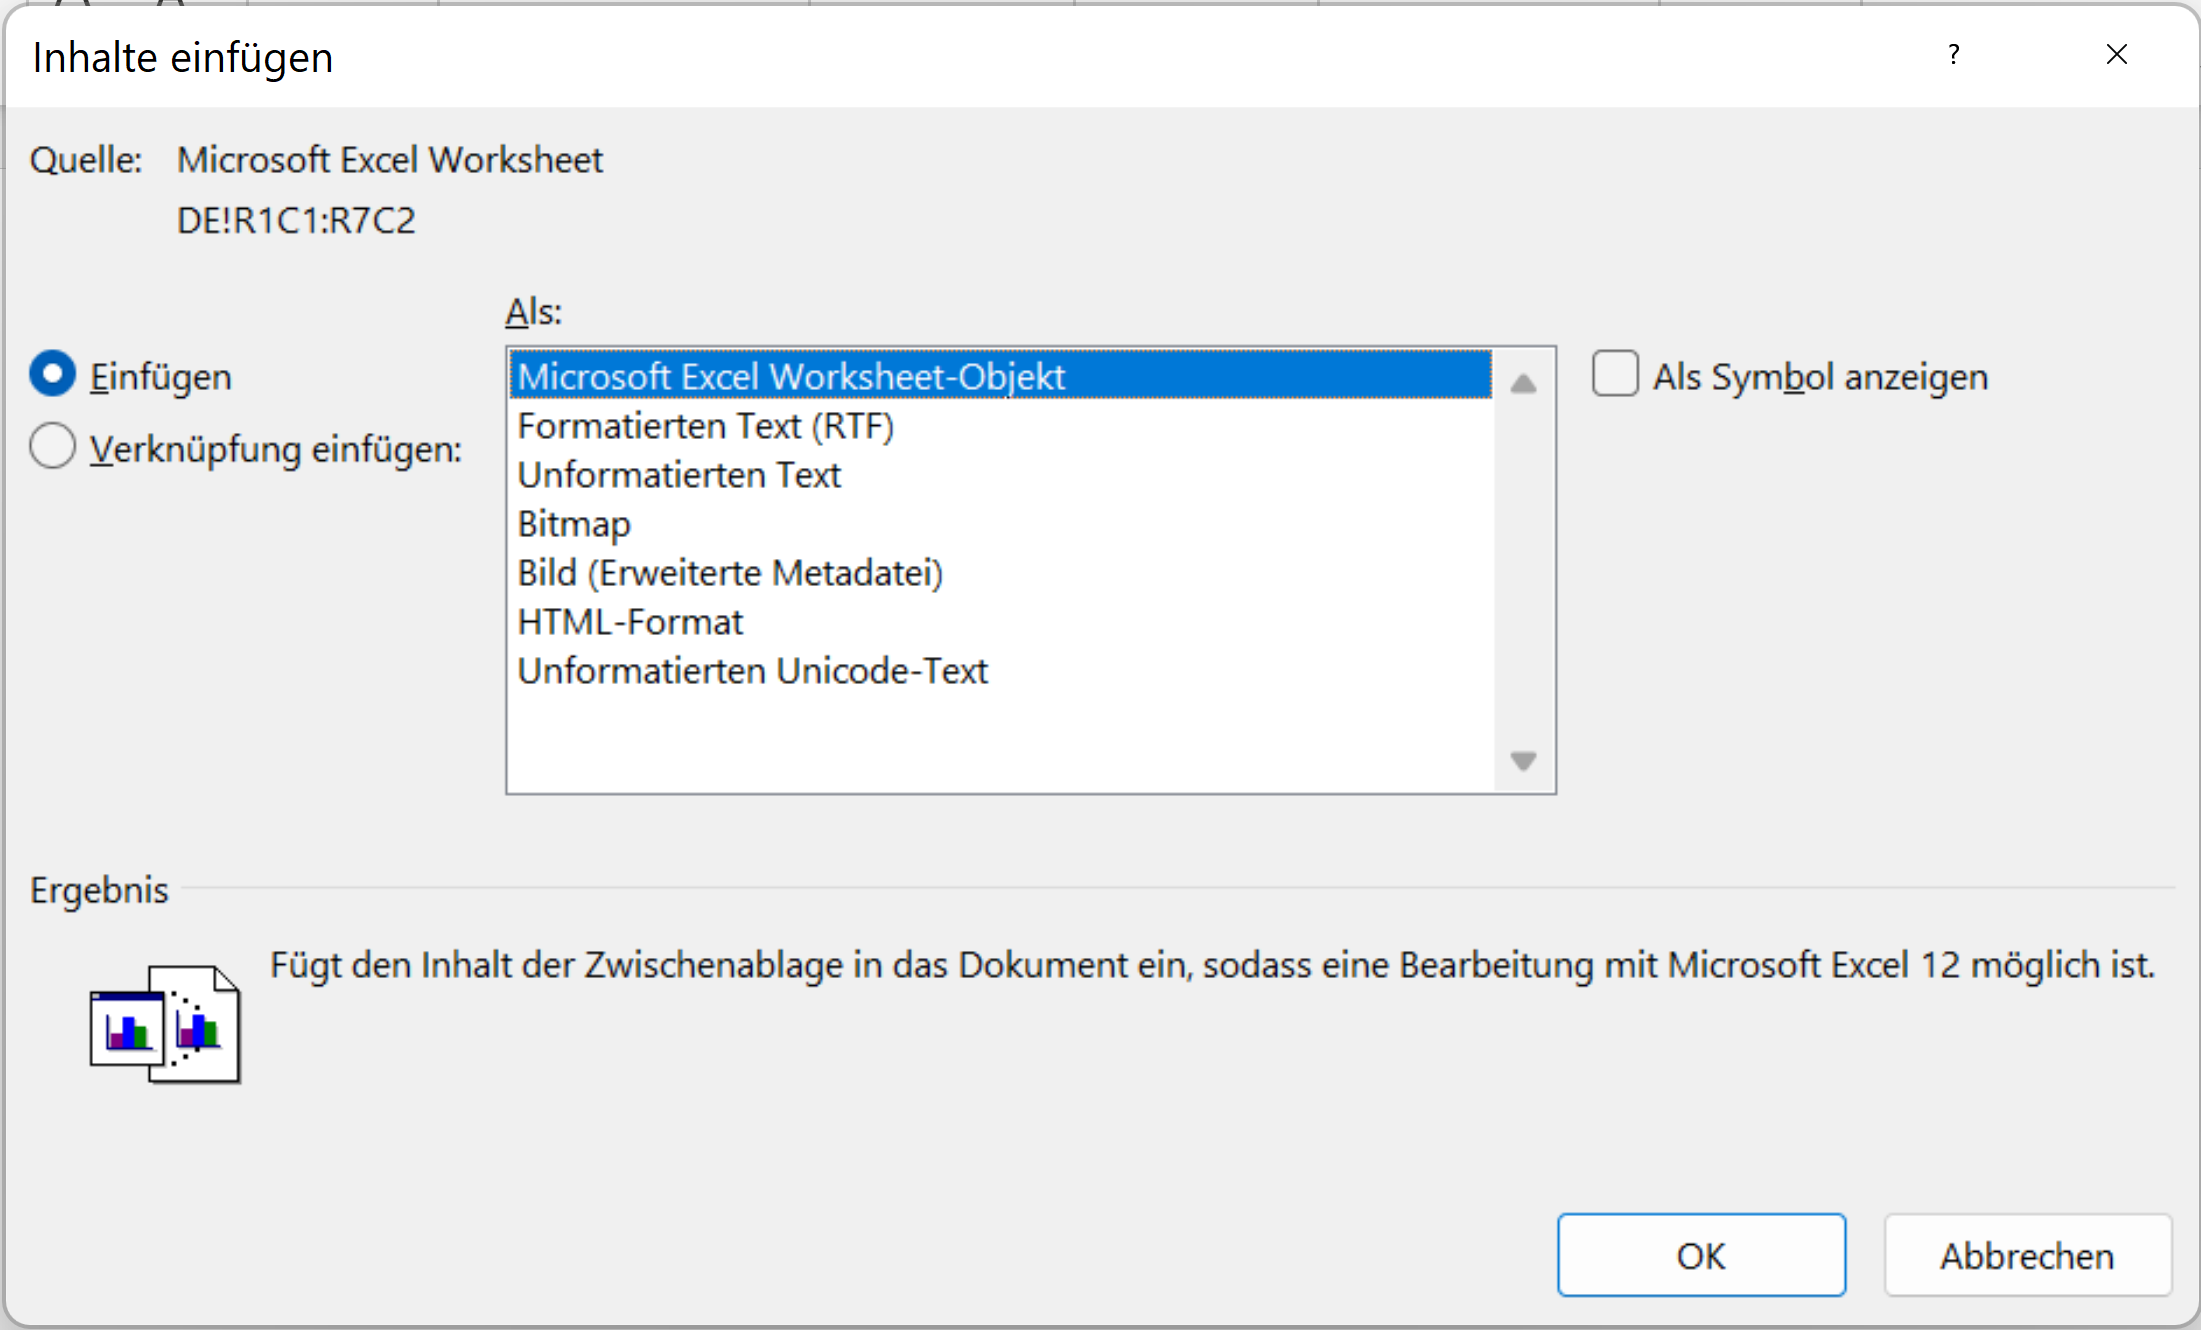Select Microsoft Excel Worksheet-Objekt entry
Image resolution: width=2201 pixels, height=1330 pixels.
1000,376
